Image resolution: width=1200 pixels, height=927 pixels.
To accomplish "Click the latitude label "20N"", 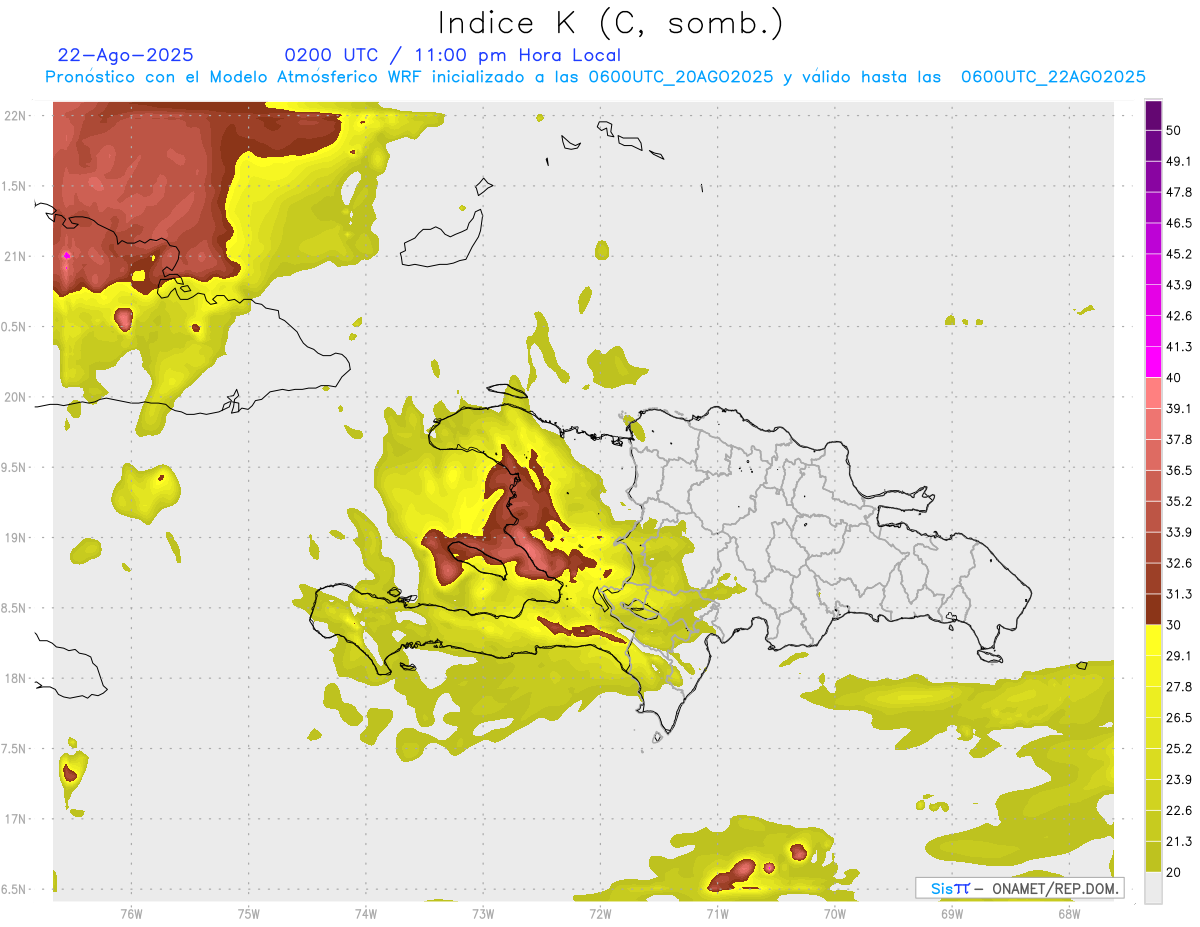I will pos(16,397).
